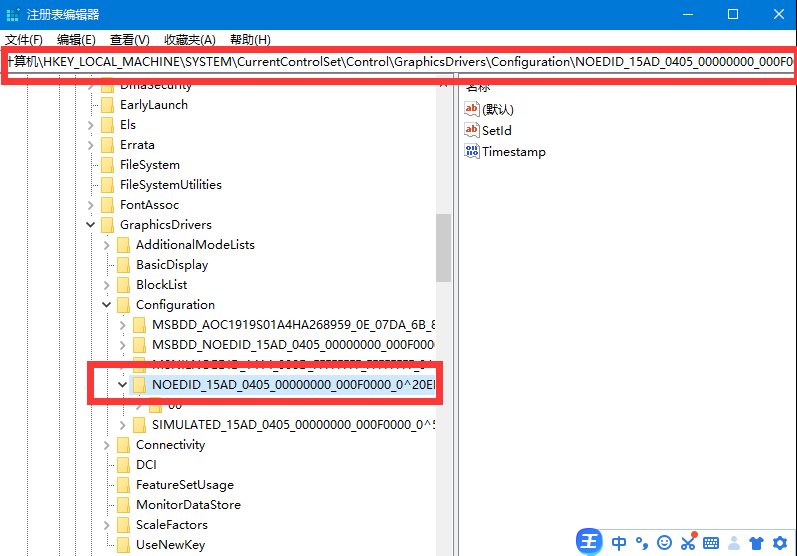797x556 pixels.
Task: Open the IME scissors screenshot tool
Action: click(688, 543)
